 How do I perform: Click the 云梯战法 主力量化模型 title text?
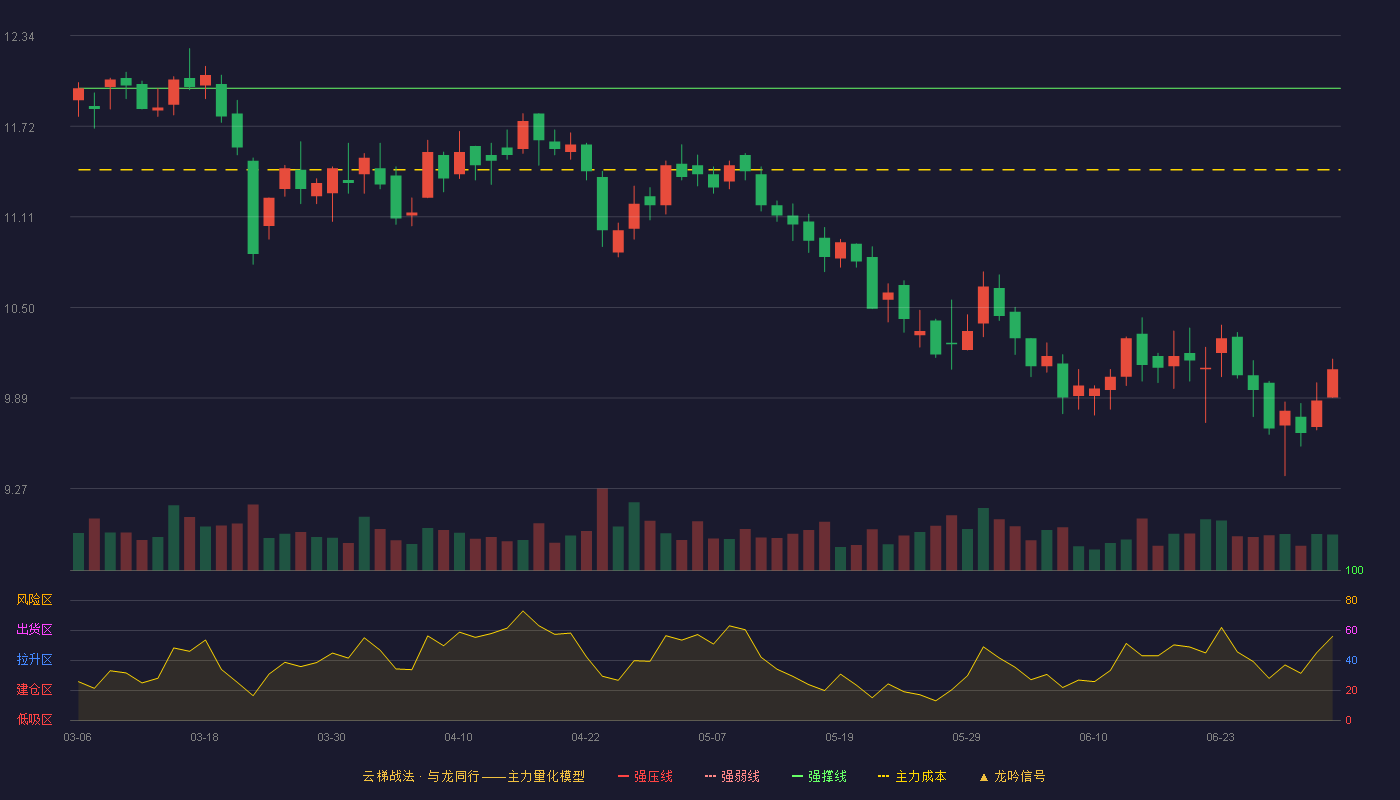[x=474, y=776]
